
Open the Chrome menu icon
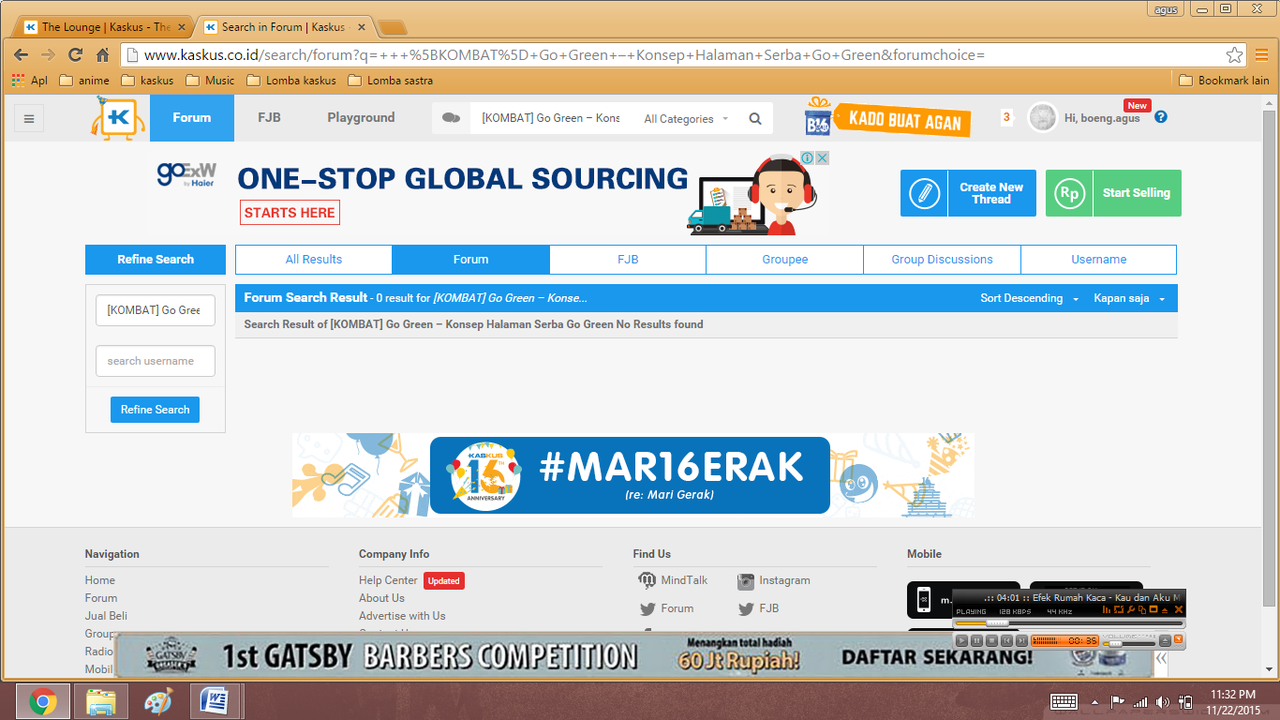pyautogui.click(x=1262, y=55)
